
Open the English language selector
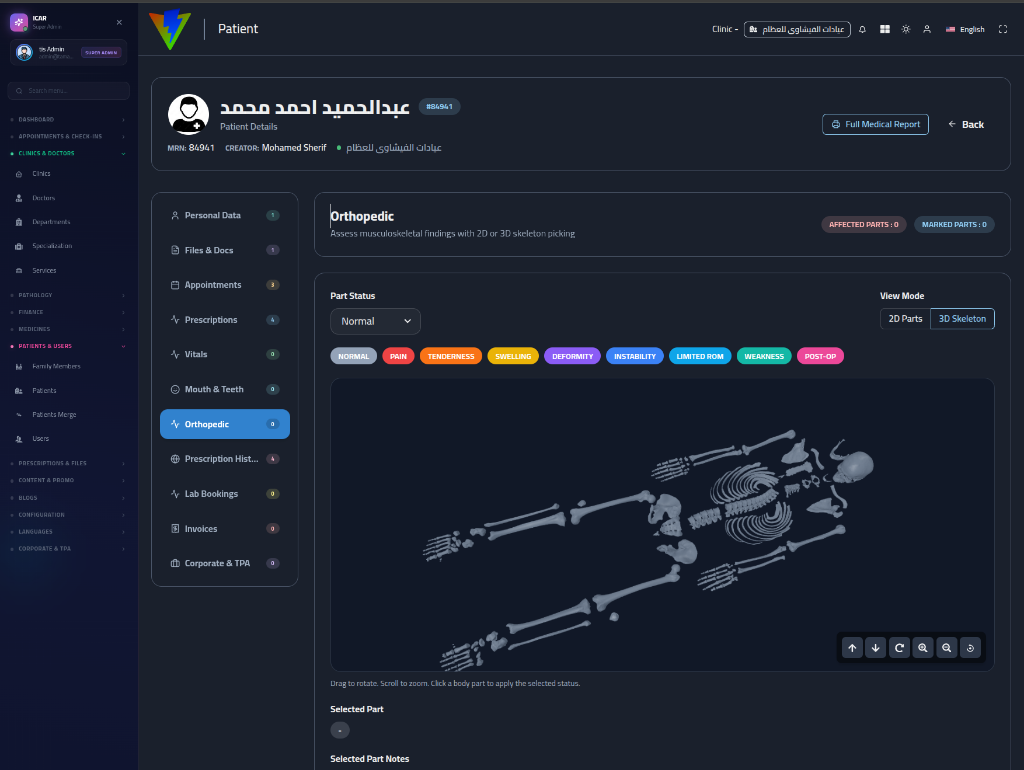(965, 29)
